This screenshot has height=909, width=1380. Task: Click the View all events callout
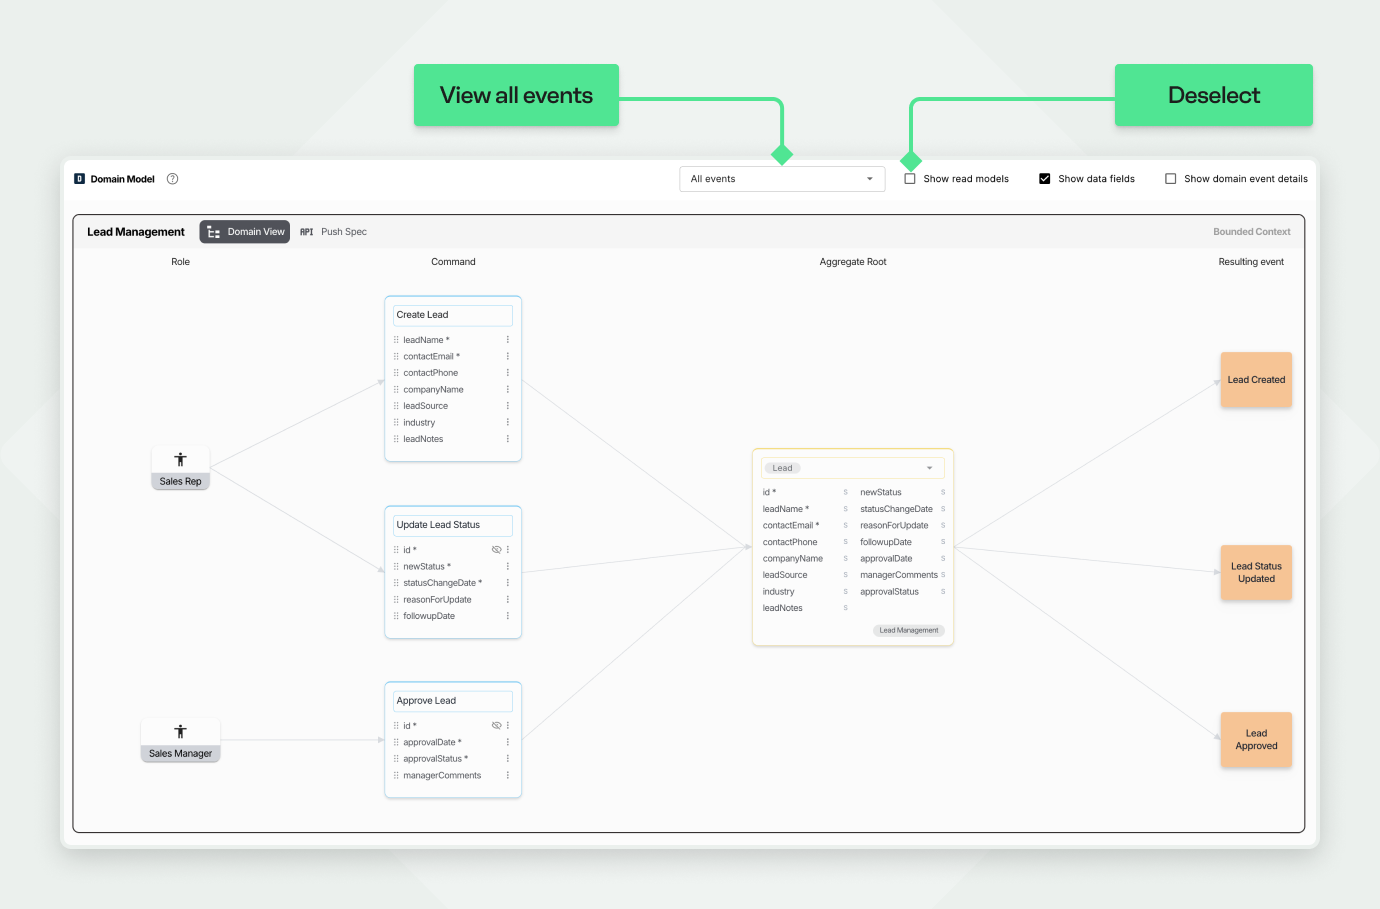coord(516,95)
